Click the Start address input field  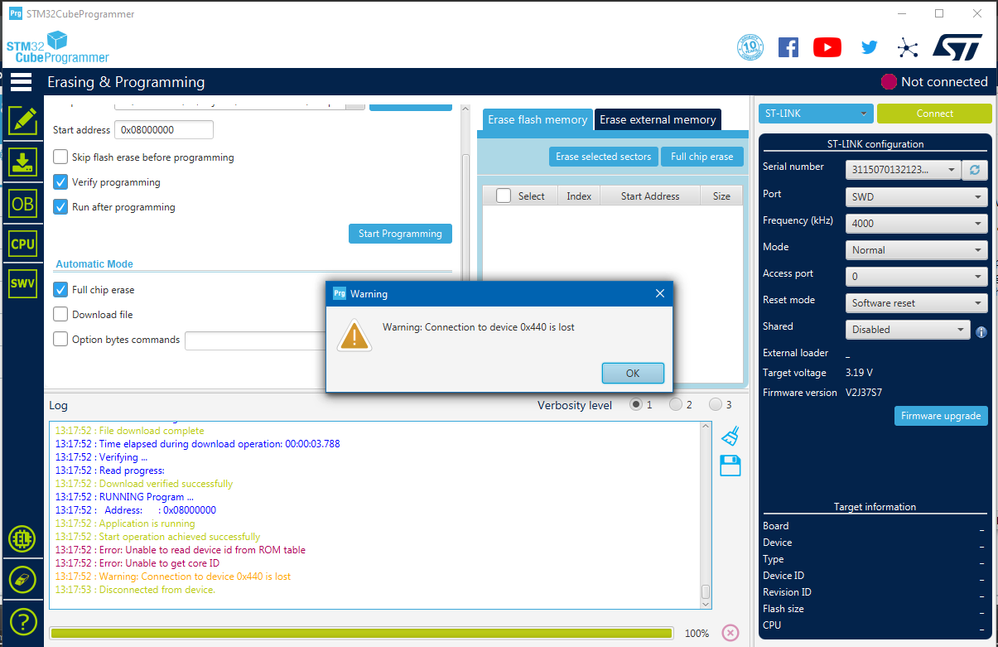pyautogui.click(x=164, y=130)
